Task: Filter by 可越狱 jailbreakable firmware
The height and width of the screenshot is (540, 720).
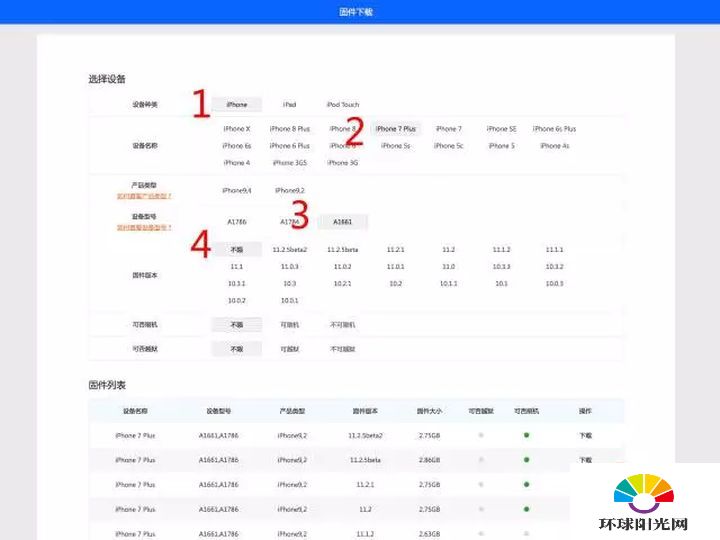Action: [x=290, y=349]
